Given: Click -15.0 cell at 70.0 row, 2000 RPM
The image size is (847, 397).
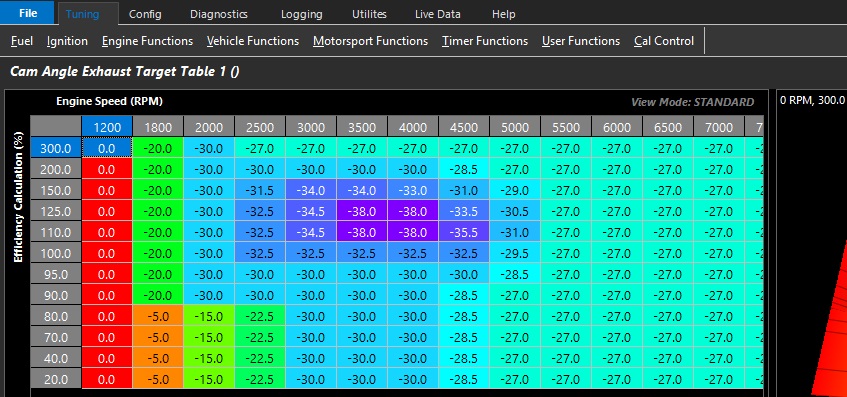Looking at the screenshot, I should tap(209, 338).
